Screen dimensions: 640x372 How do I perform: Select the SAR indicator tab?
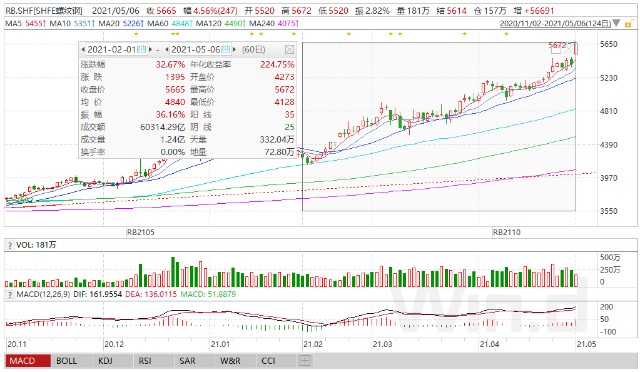click(187, 361)
